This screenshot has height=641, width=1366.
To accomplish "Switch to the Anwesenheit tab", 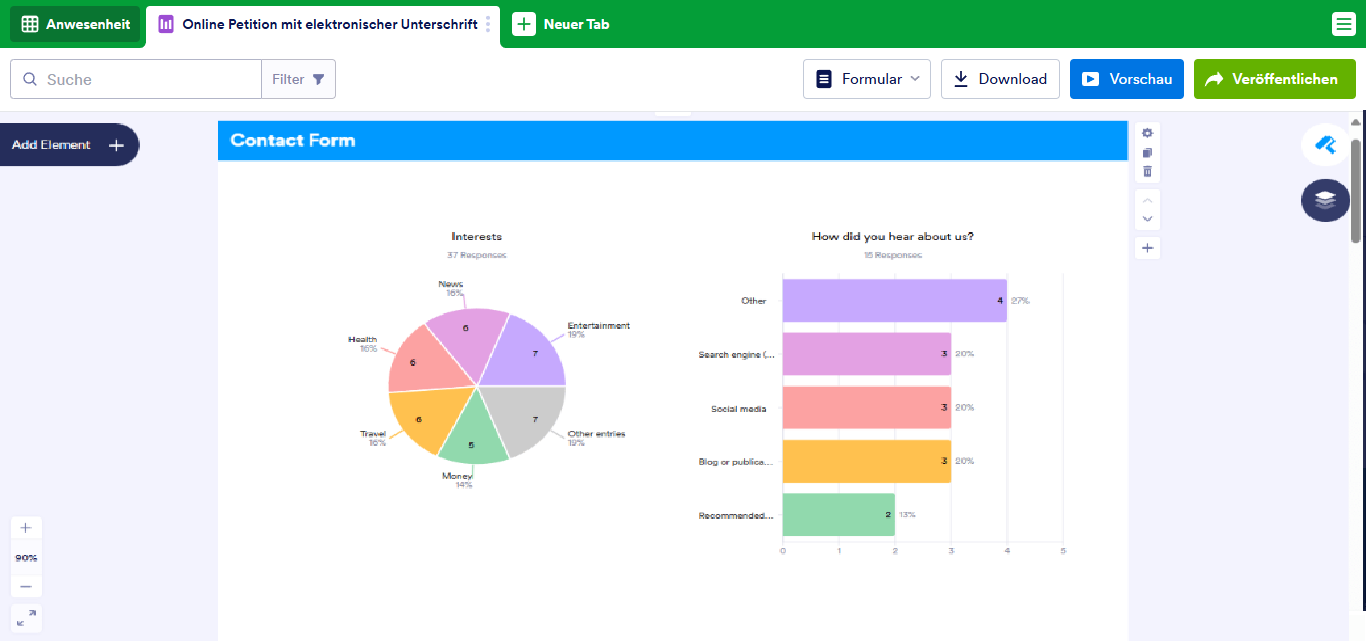I will coord(75,24).
